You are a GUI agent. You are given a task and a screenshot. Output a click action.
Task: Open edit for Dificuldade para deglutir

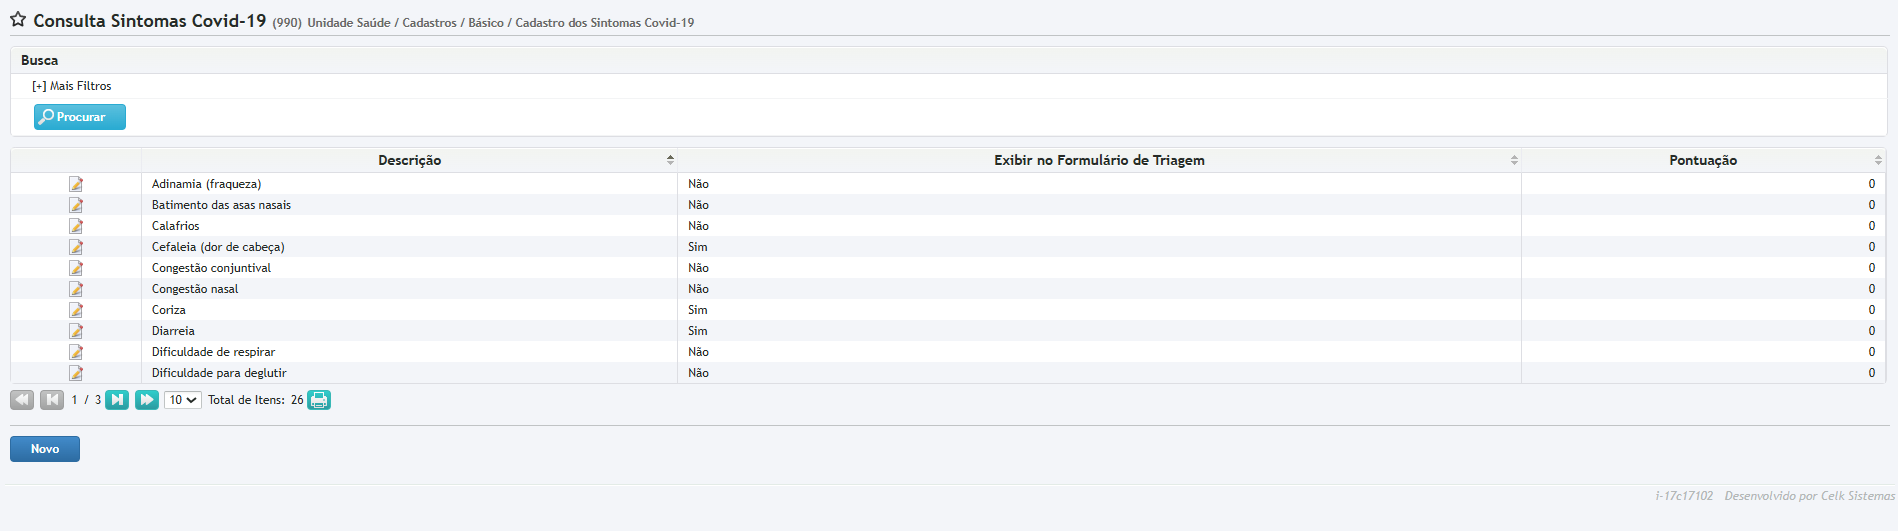coord(76,373)
